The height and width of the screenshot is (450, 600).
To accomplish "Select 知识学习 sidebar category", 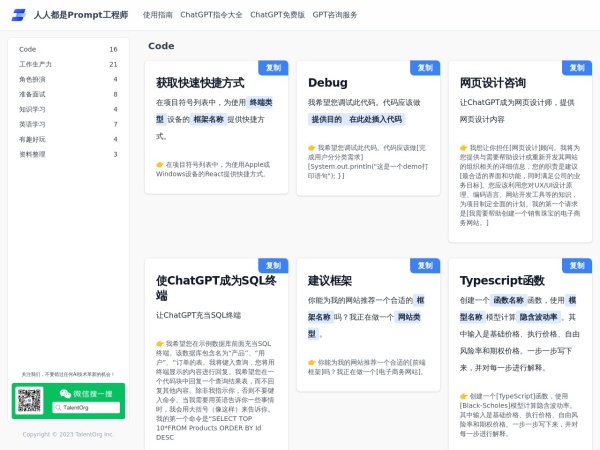I will 68,109.
